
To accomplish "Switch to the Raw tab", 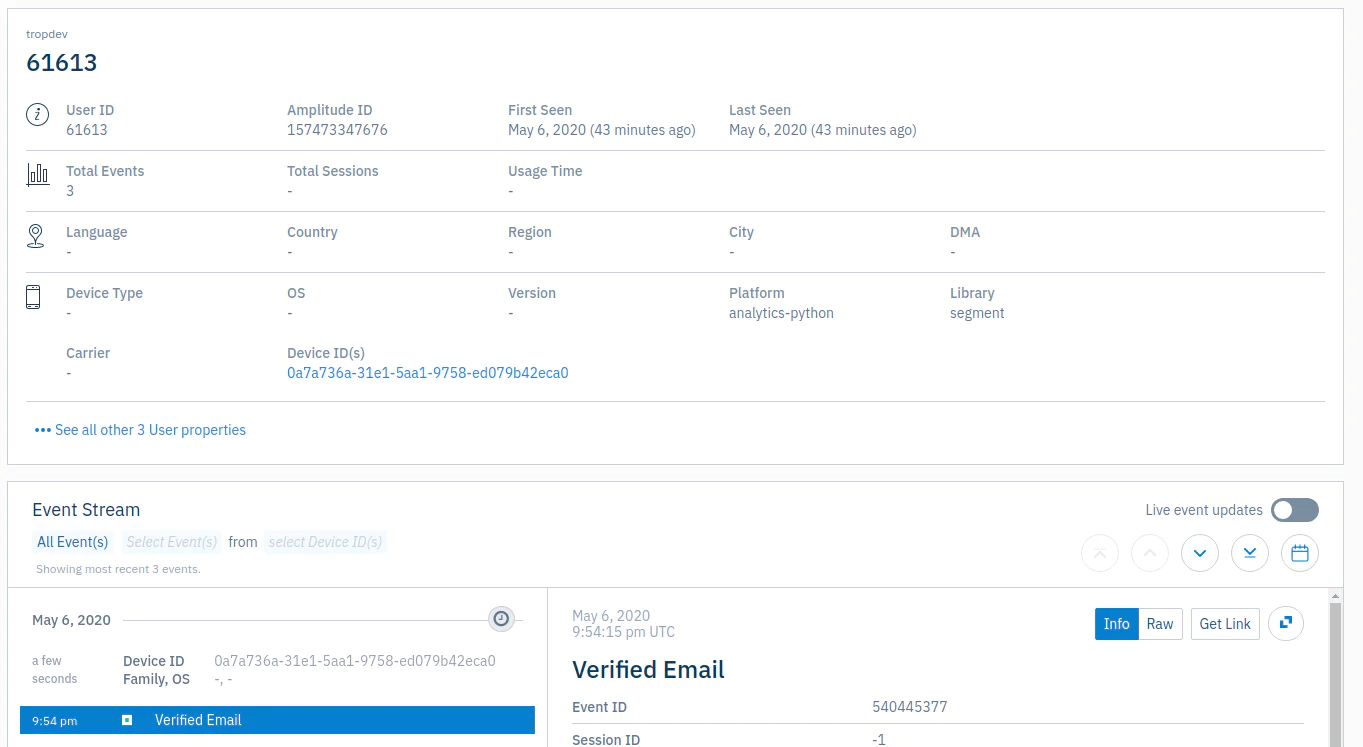I will (1159, 623).
